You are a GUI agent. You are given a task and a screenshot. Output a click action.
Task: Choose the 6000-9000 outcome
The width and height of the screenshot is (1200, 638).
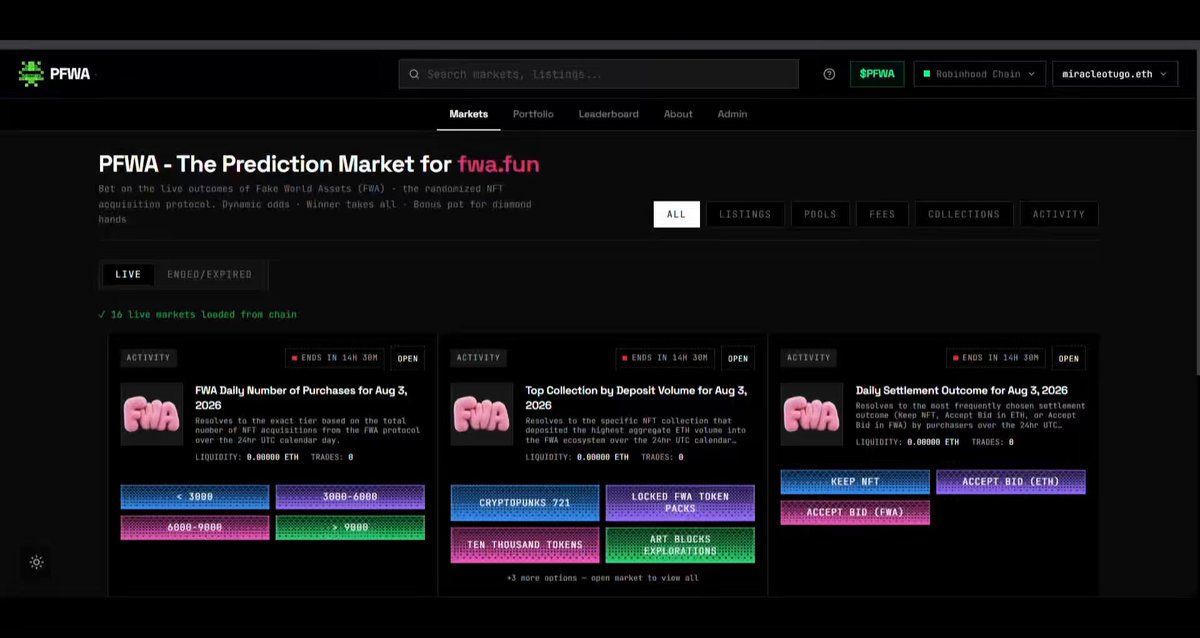click(195, 528)
